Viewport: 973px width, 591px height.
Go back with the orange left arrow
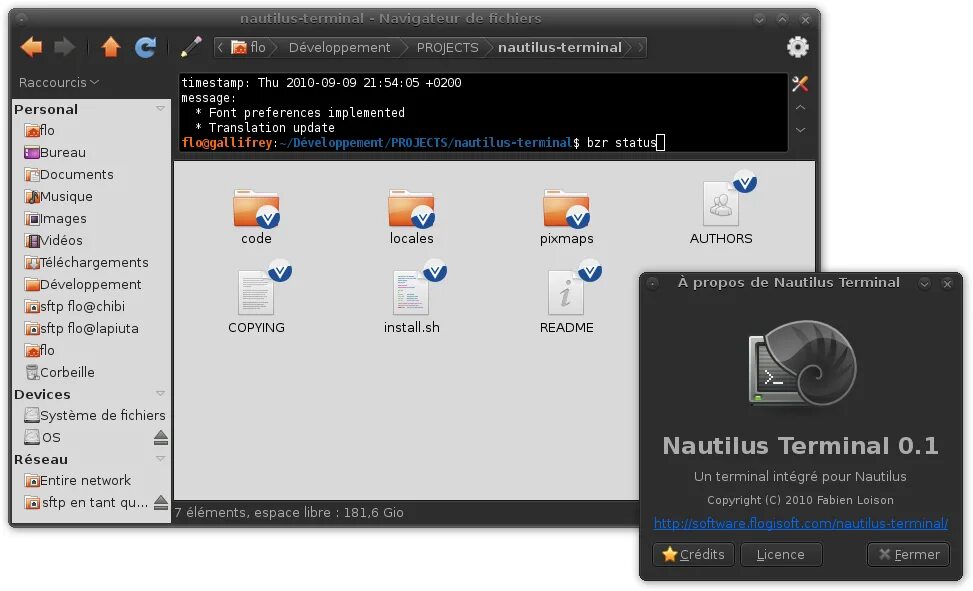[31, 47]
